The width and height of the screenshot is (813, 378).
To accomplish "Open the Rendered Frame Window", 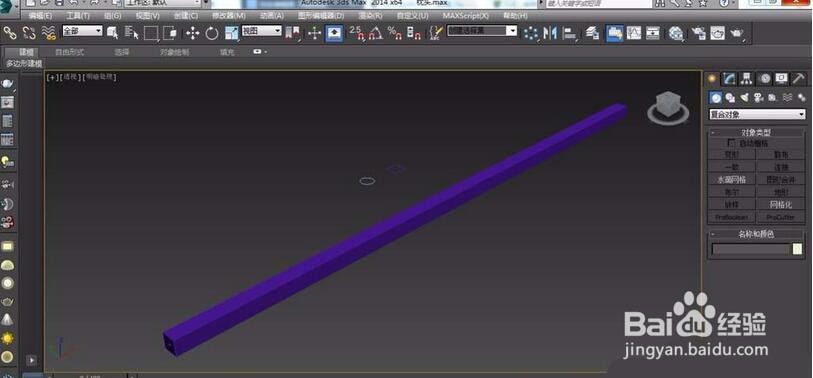I will pos(718,33).
